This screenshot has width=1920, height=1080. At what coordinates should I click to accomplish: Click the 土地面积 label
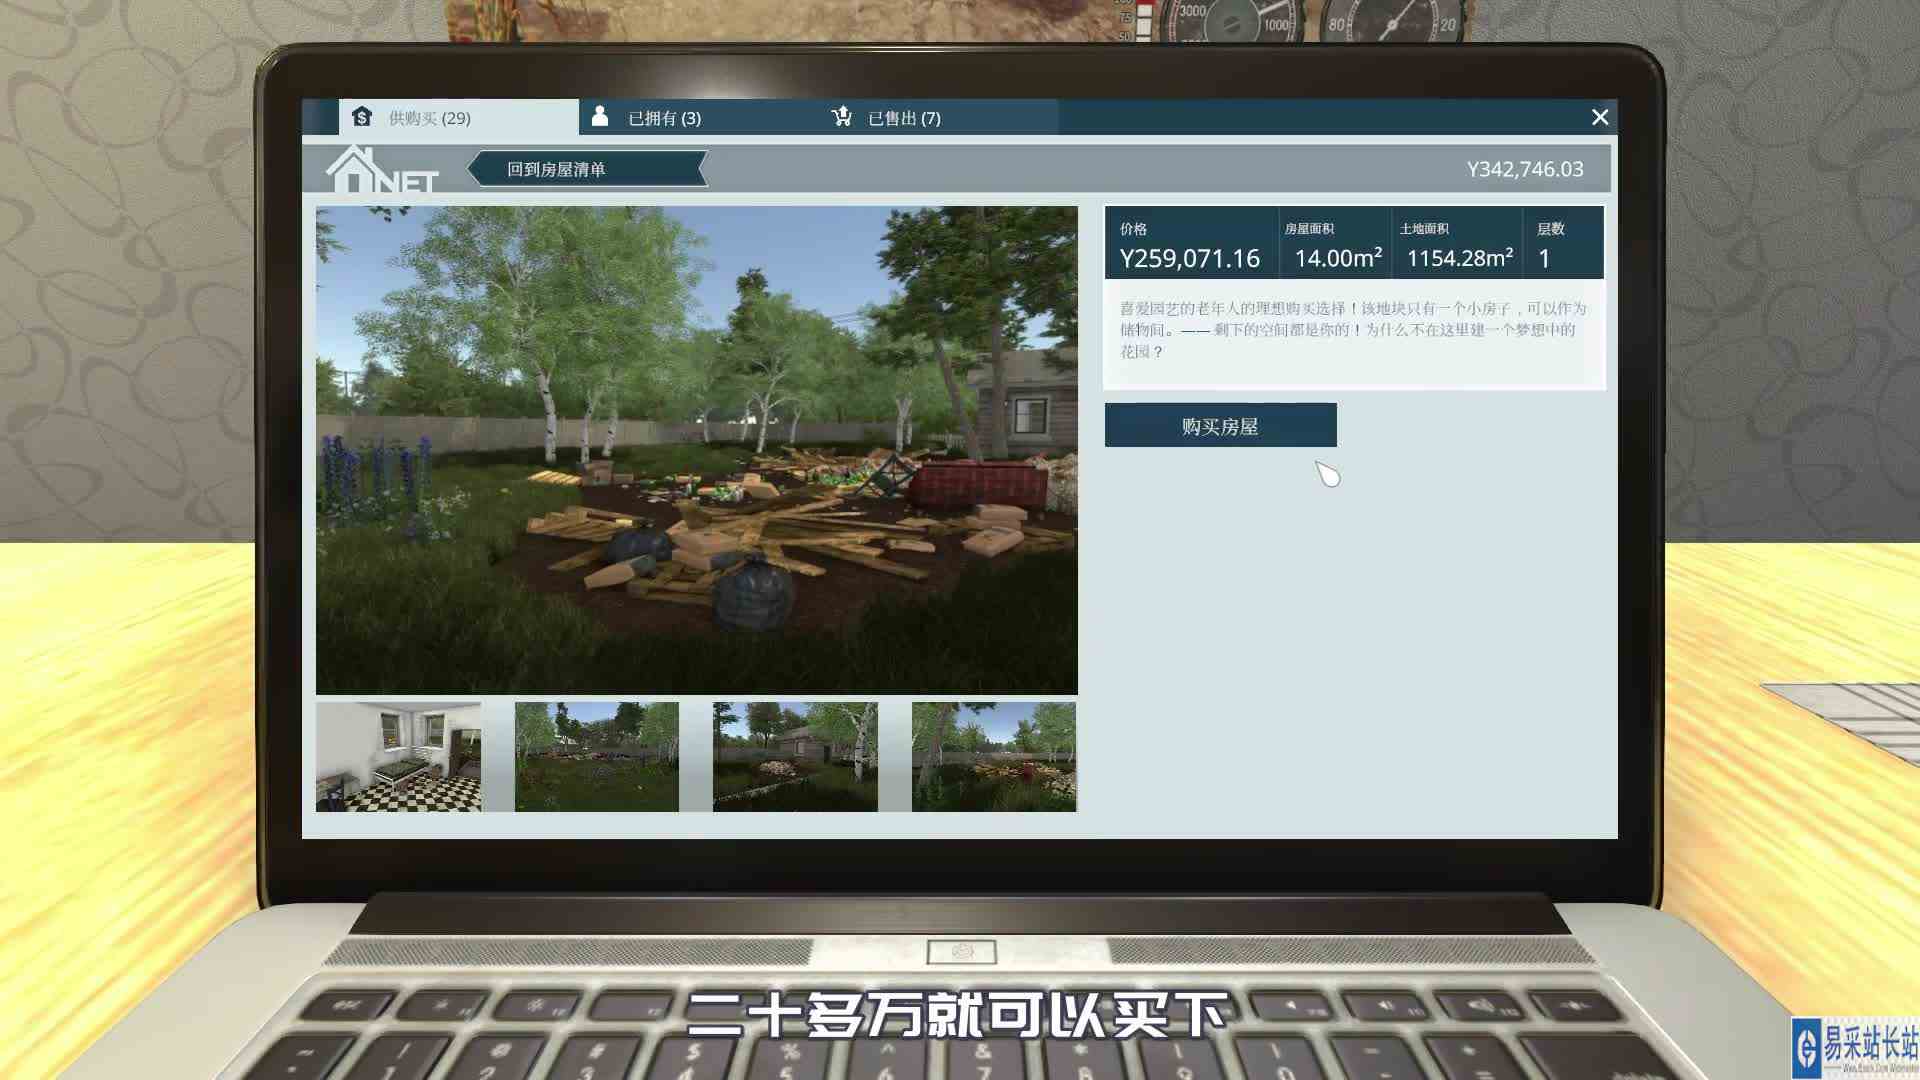pos(1424,229)
